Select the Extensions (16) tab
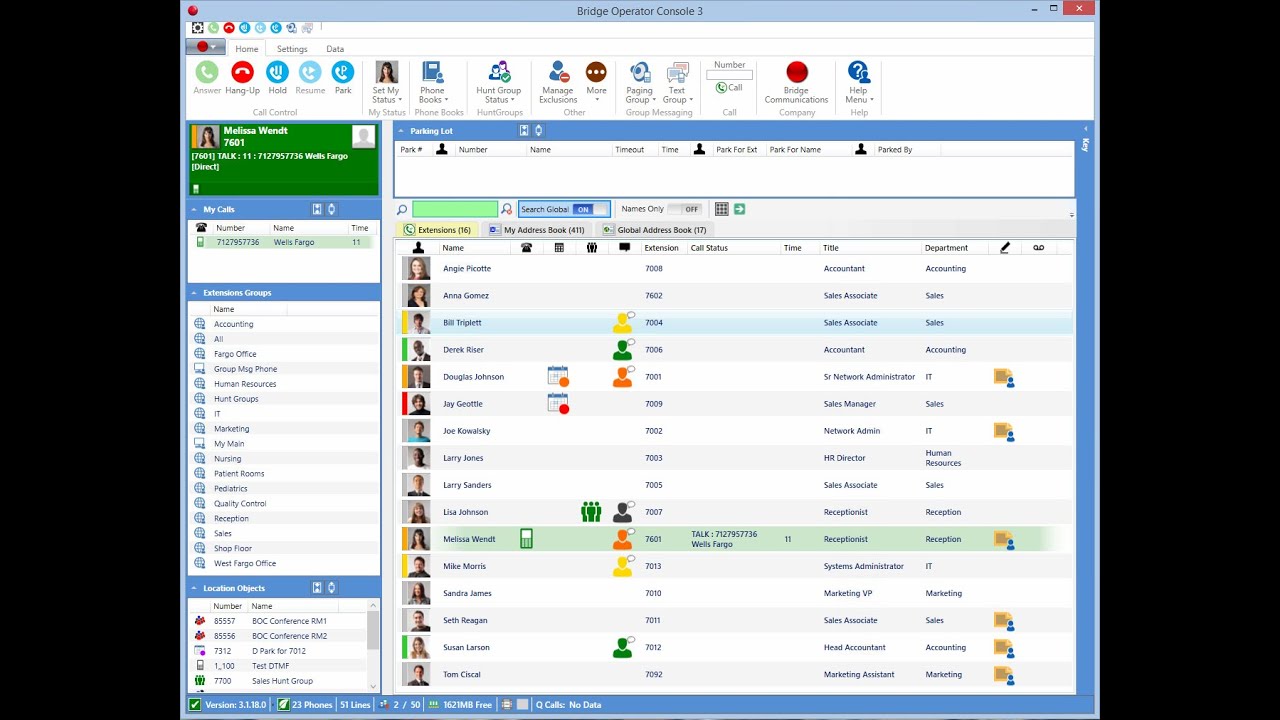Screen dimensions: 1280x720 click(x=437, y=230)
